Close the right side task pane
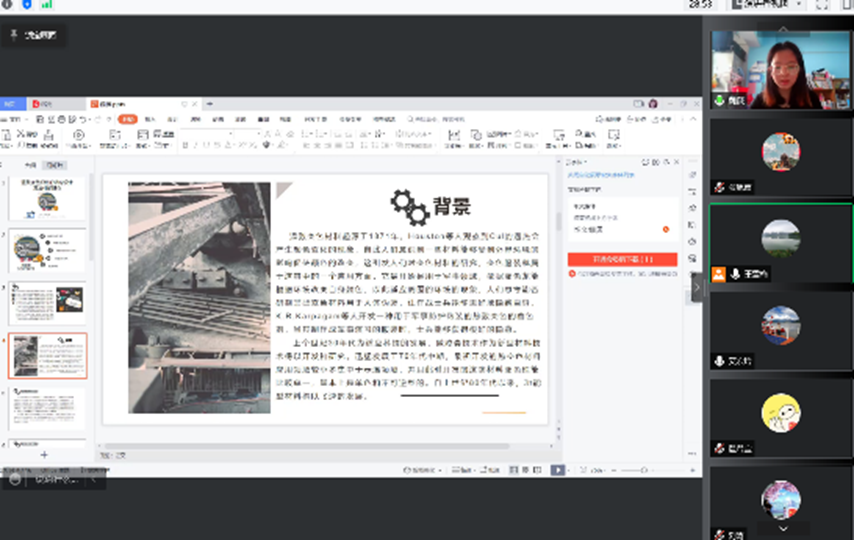854x540 pixels. click(x=676, y=160)
